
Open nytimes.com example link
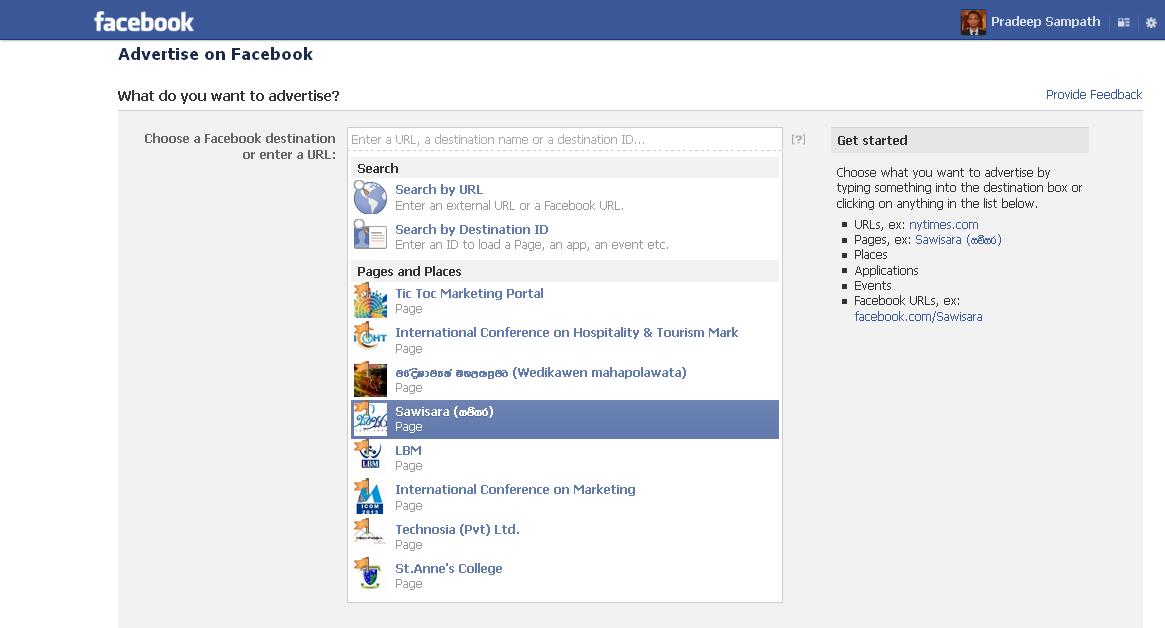coord(944,224)
